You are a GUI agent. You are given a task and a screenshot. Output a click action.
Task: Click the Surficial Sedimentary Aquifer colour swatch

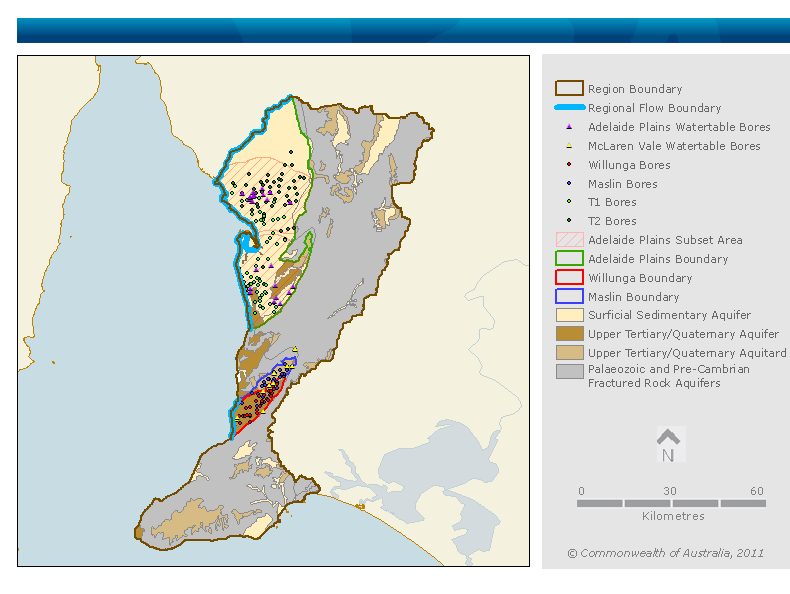pos(569,315)
